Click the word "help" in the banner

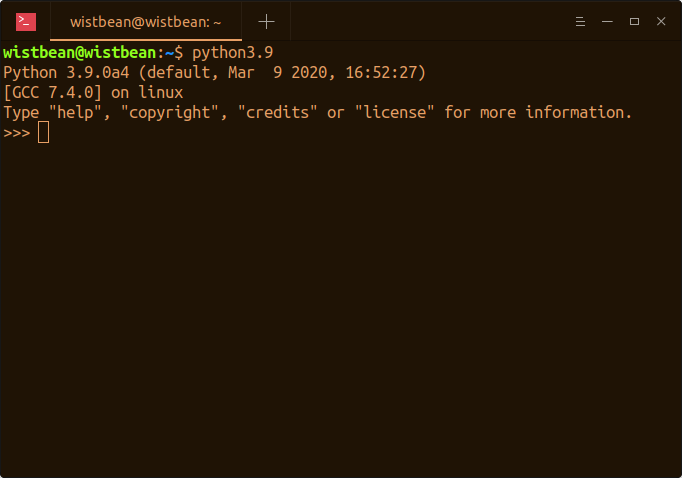coord(75,113)
